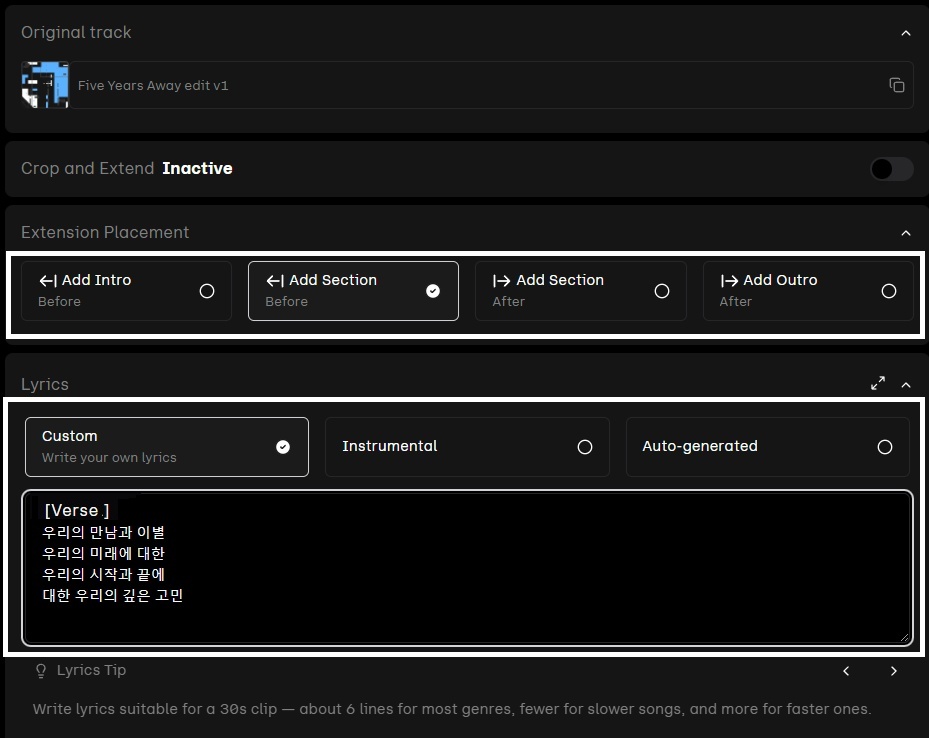Collapse the Extension Placement section
This screenshot has width=929, height=738.
click(x=906, y=233)
